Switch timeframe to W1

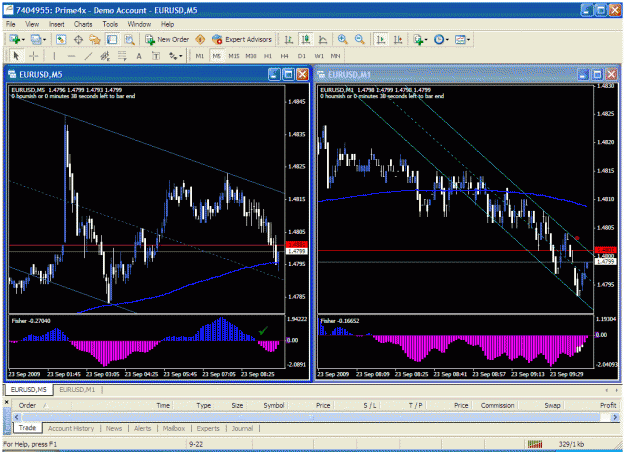[x=319, y=56]
